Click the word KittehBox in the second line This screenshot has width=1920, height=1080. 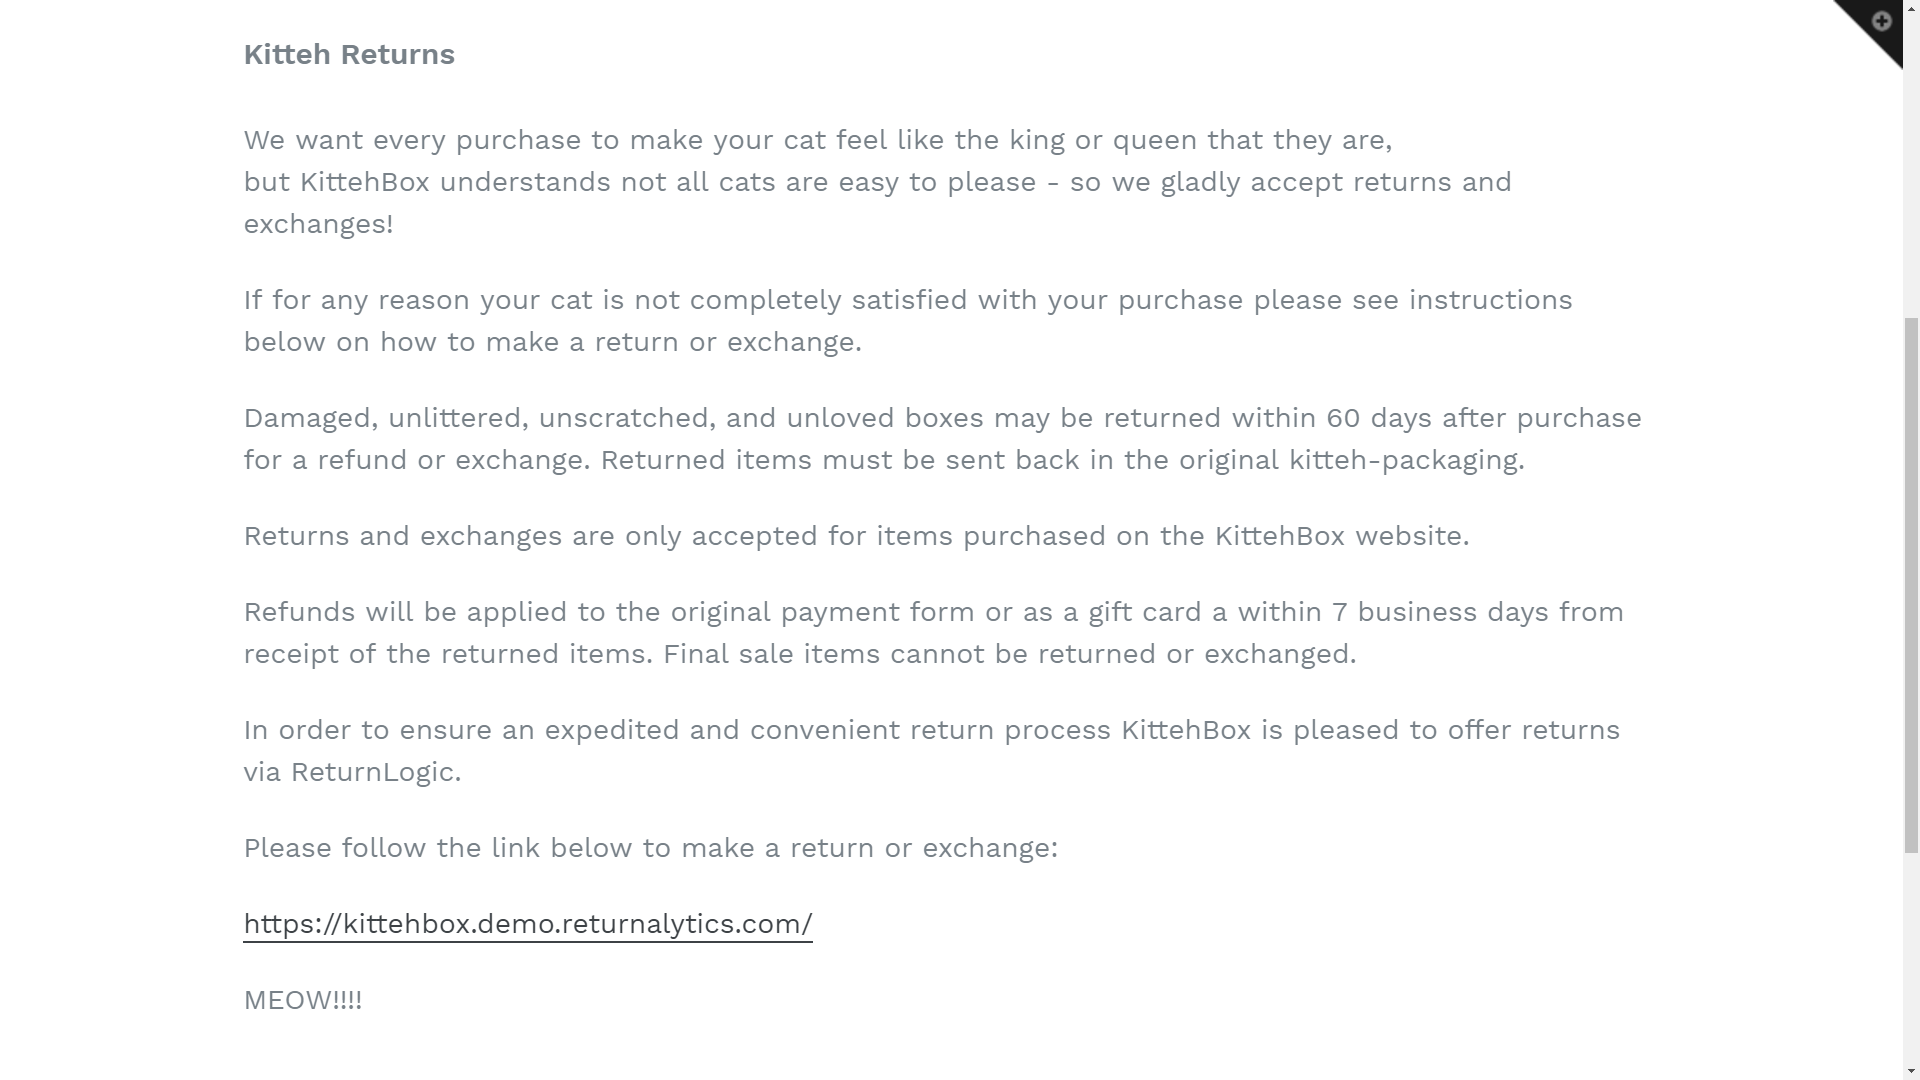point(365,182)
